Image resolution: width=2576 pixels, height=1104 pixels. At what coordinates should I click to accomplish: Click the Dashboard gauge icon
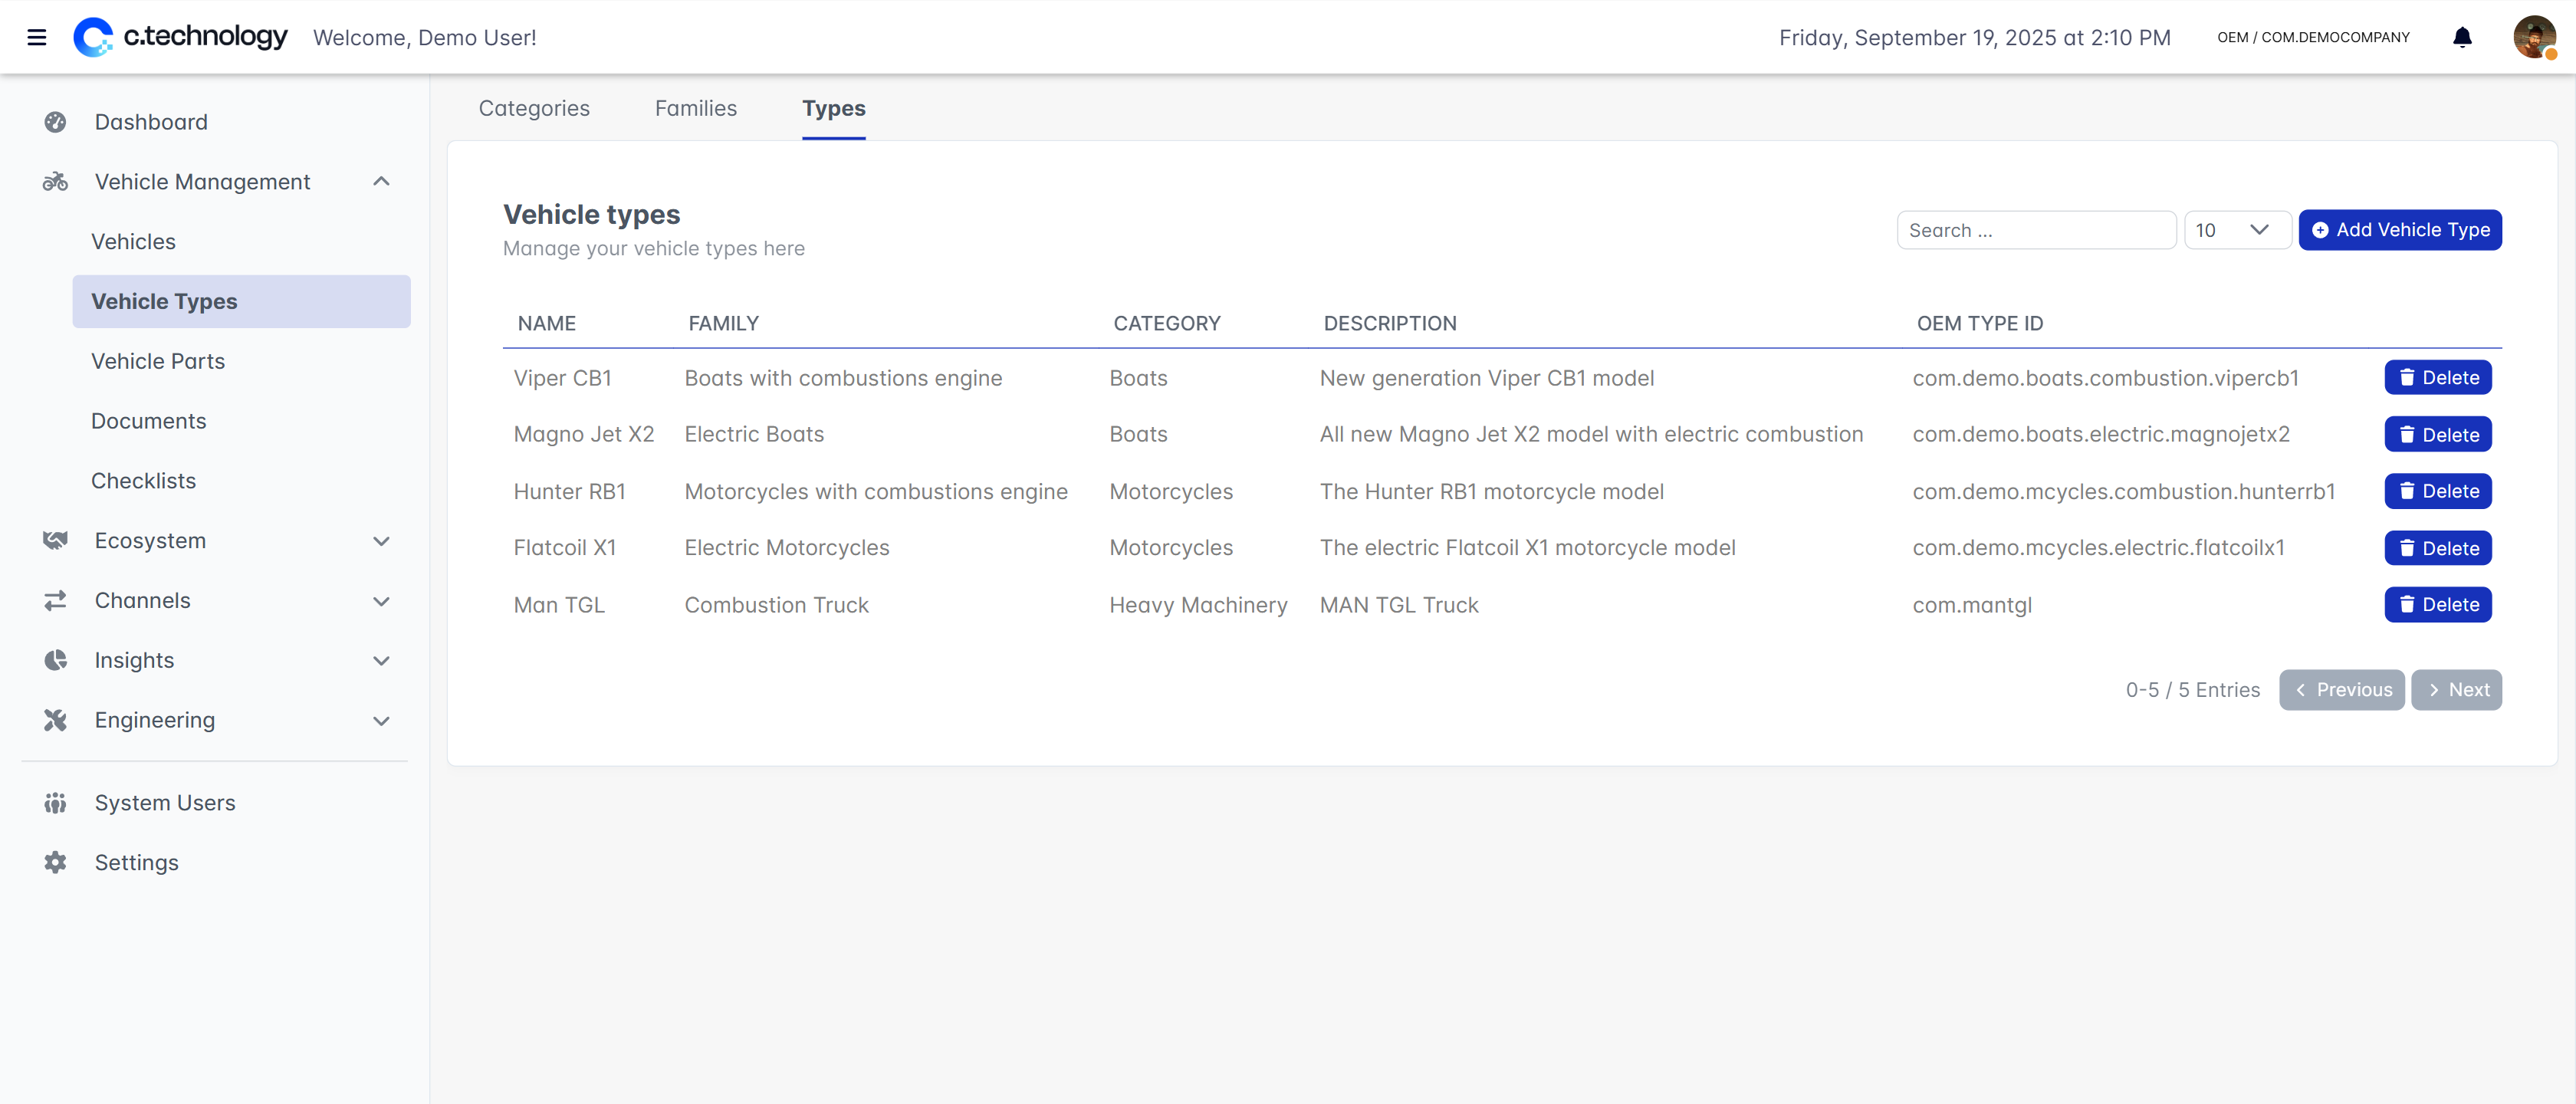[x=55, y=122]
